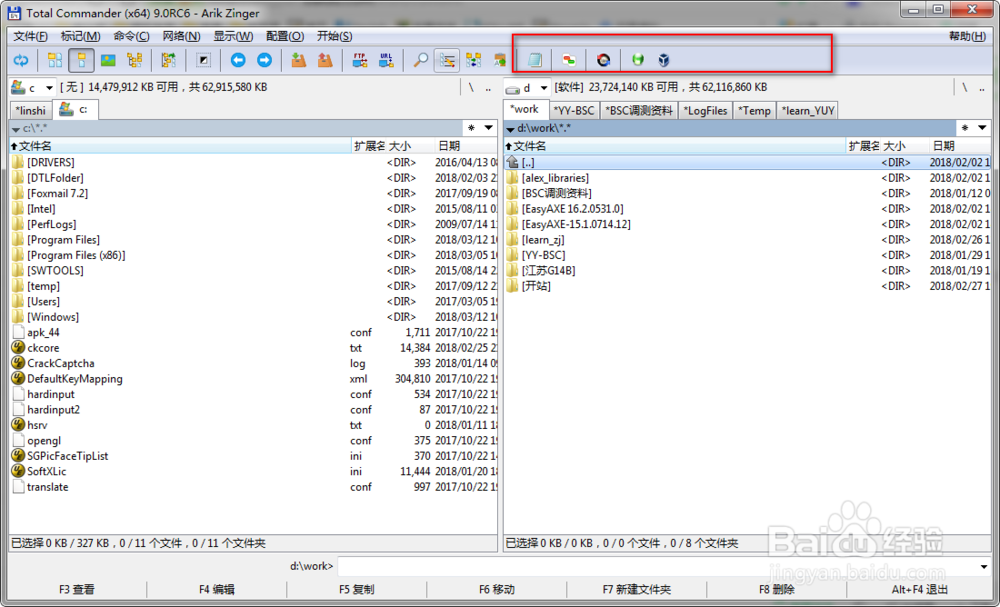The height and width of the screenshot is (607, 1000).
Task: Click F7 新建文件夹 button
Action: [636, 590]
